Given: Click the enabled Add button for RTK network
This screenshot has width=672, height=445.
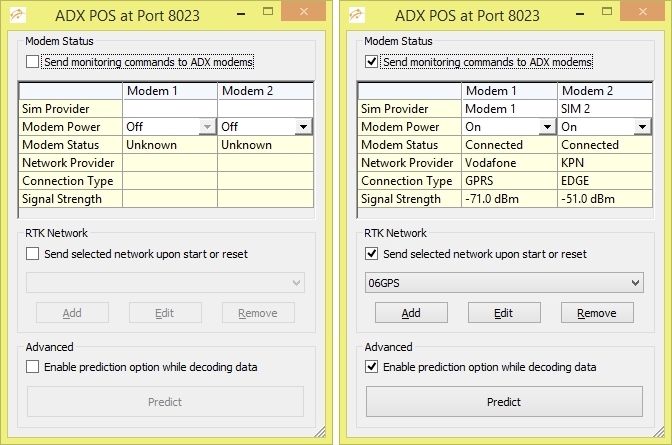Looking at the screenshot, I should coord(411,313).
